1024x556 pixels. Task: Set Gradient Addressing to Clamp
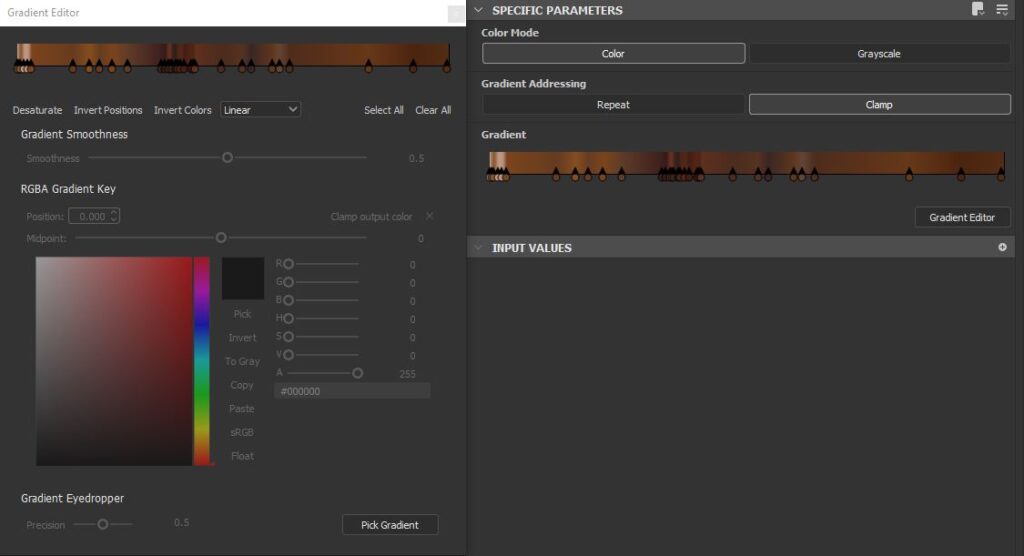(879, 105)
